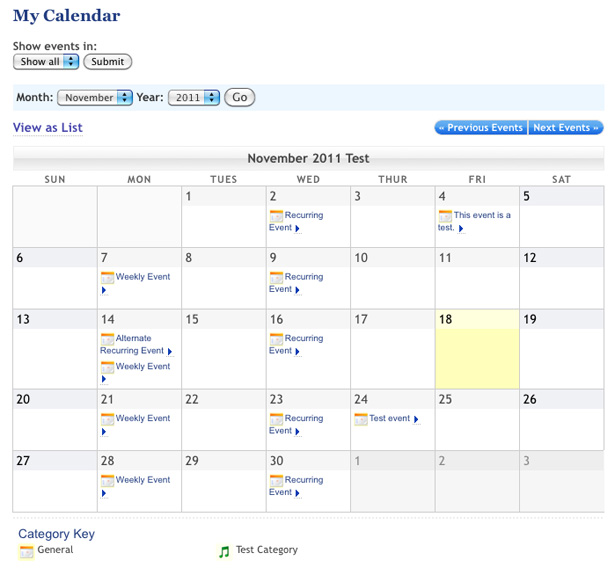Open the Nov 28 Weekly Event link
615x575 pixels.
point(143,480)
